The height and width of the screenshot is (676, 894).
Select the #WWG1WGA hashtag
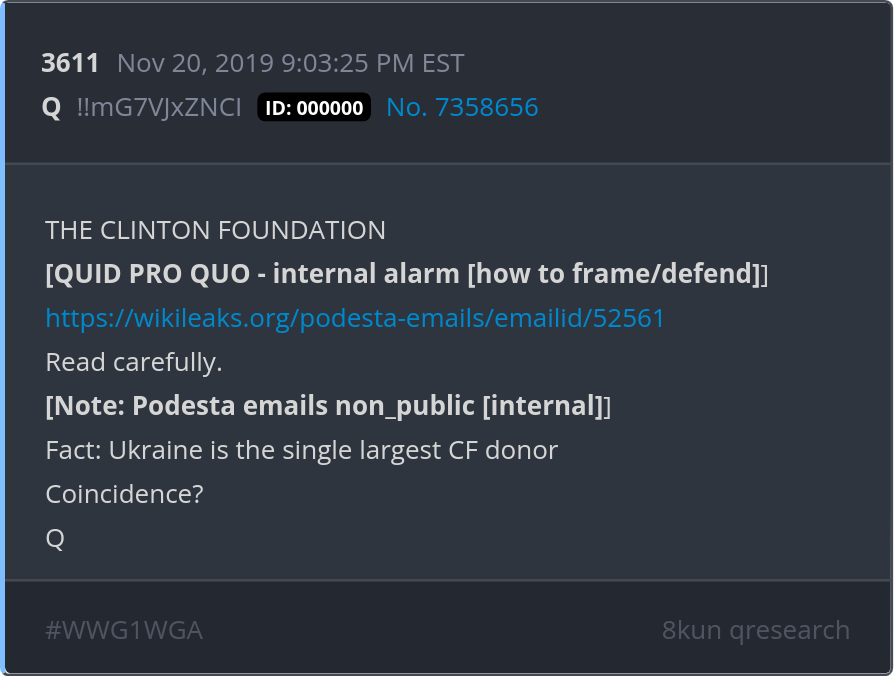(x=124, y=630)
